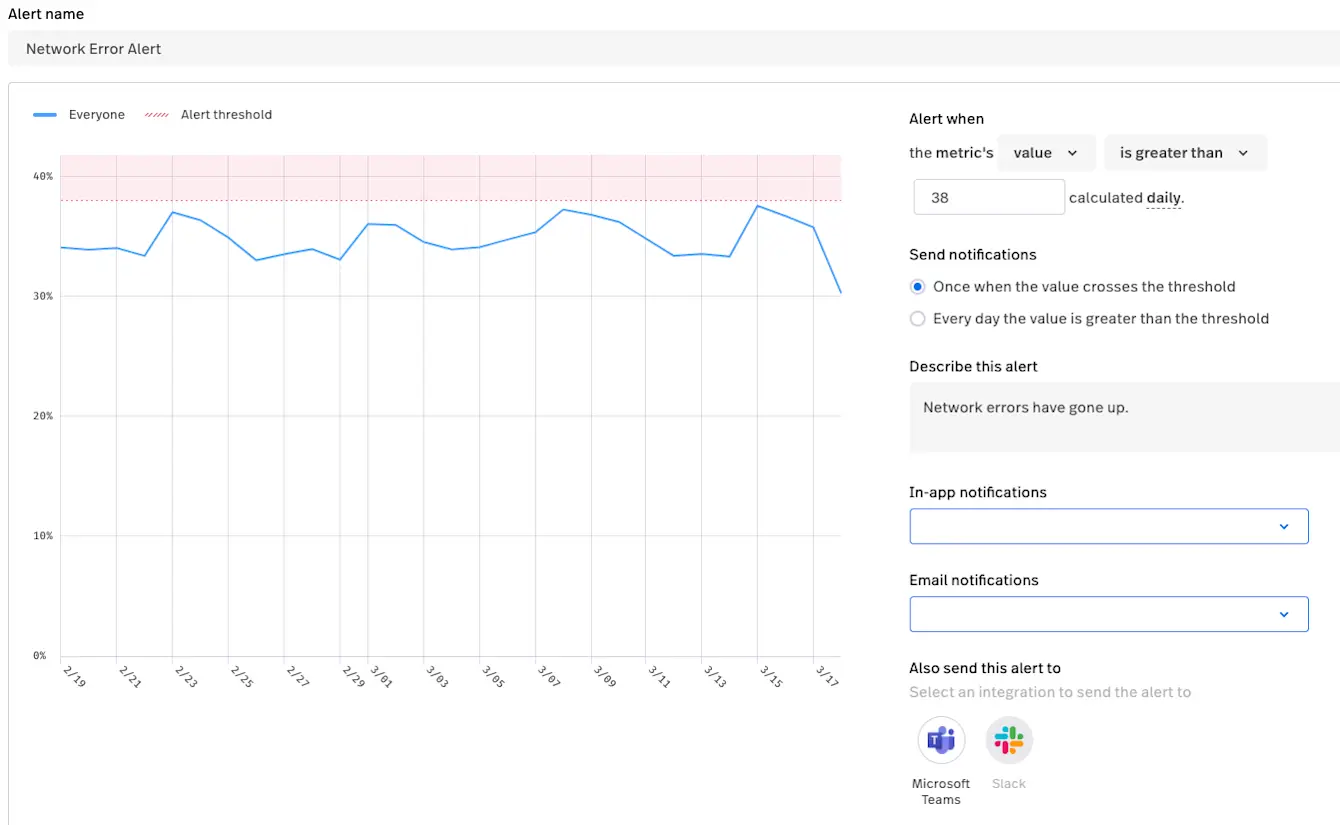Select 'Once when the value crosses the threshold'
This screenshot has height=825, width=1340.
click(918, 287)
